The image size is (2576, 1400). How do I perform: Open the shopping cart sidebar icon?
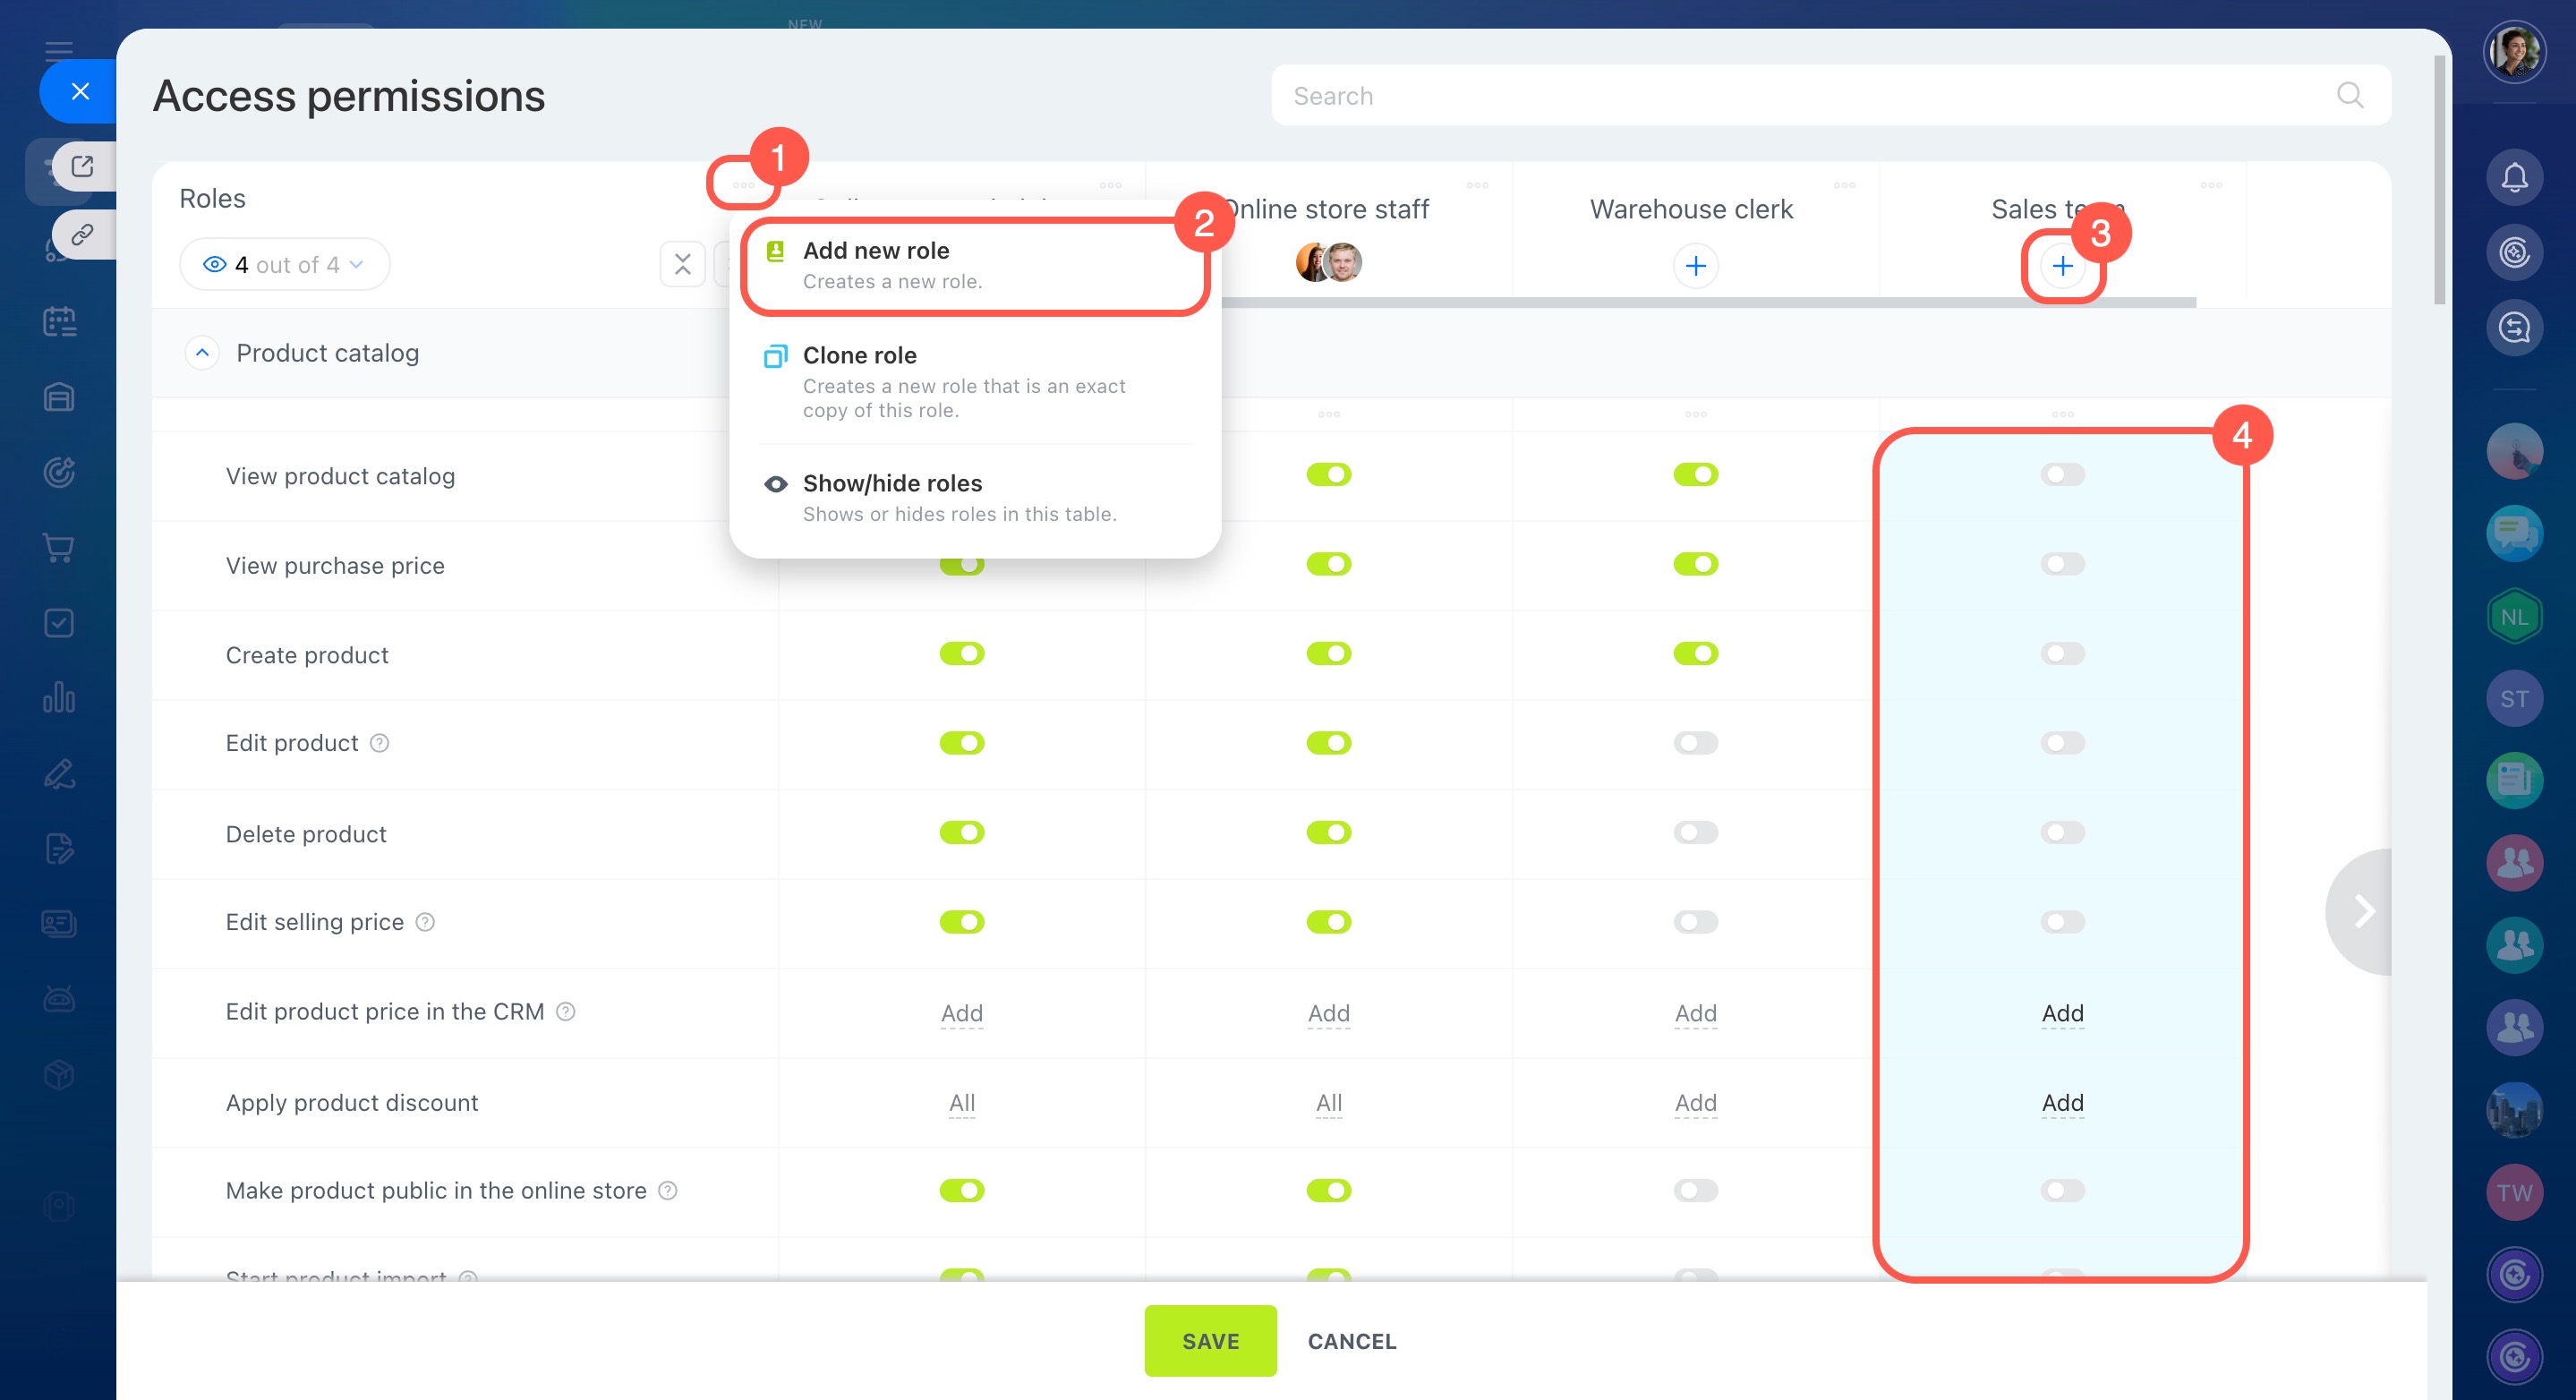coord(59,547)
